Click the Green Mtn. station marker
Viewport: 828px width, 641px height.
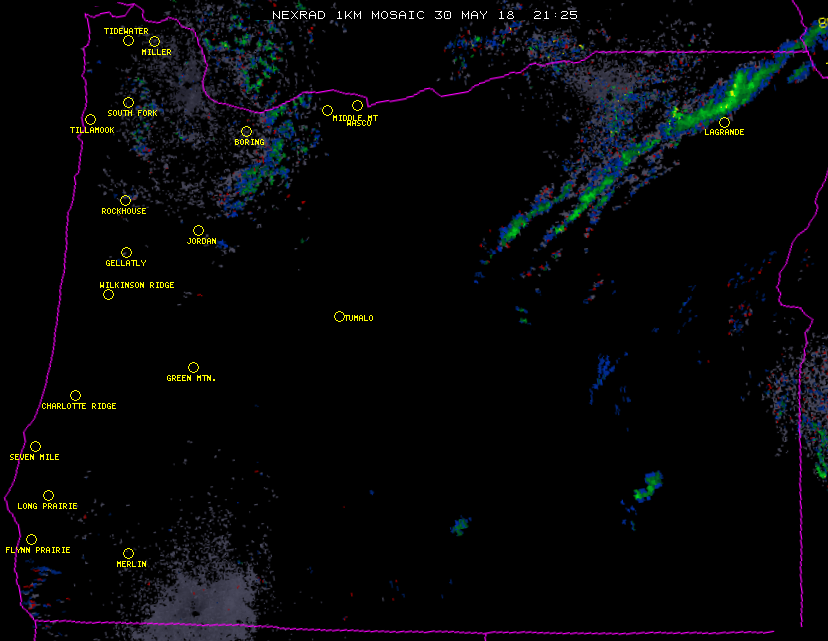193,367
